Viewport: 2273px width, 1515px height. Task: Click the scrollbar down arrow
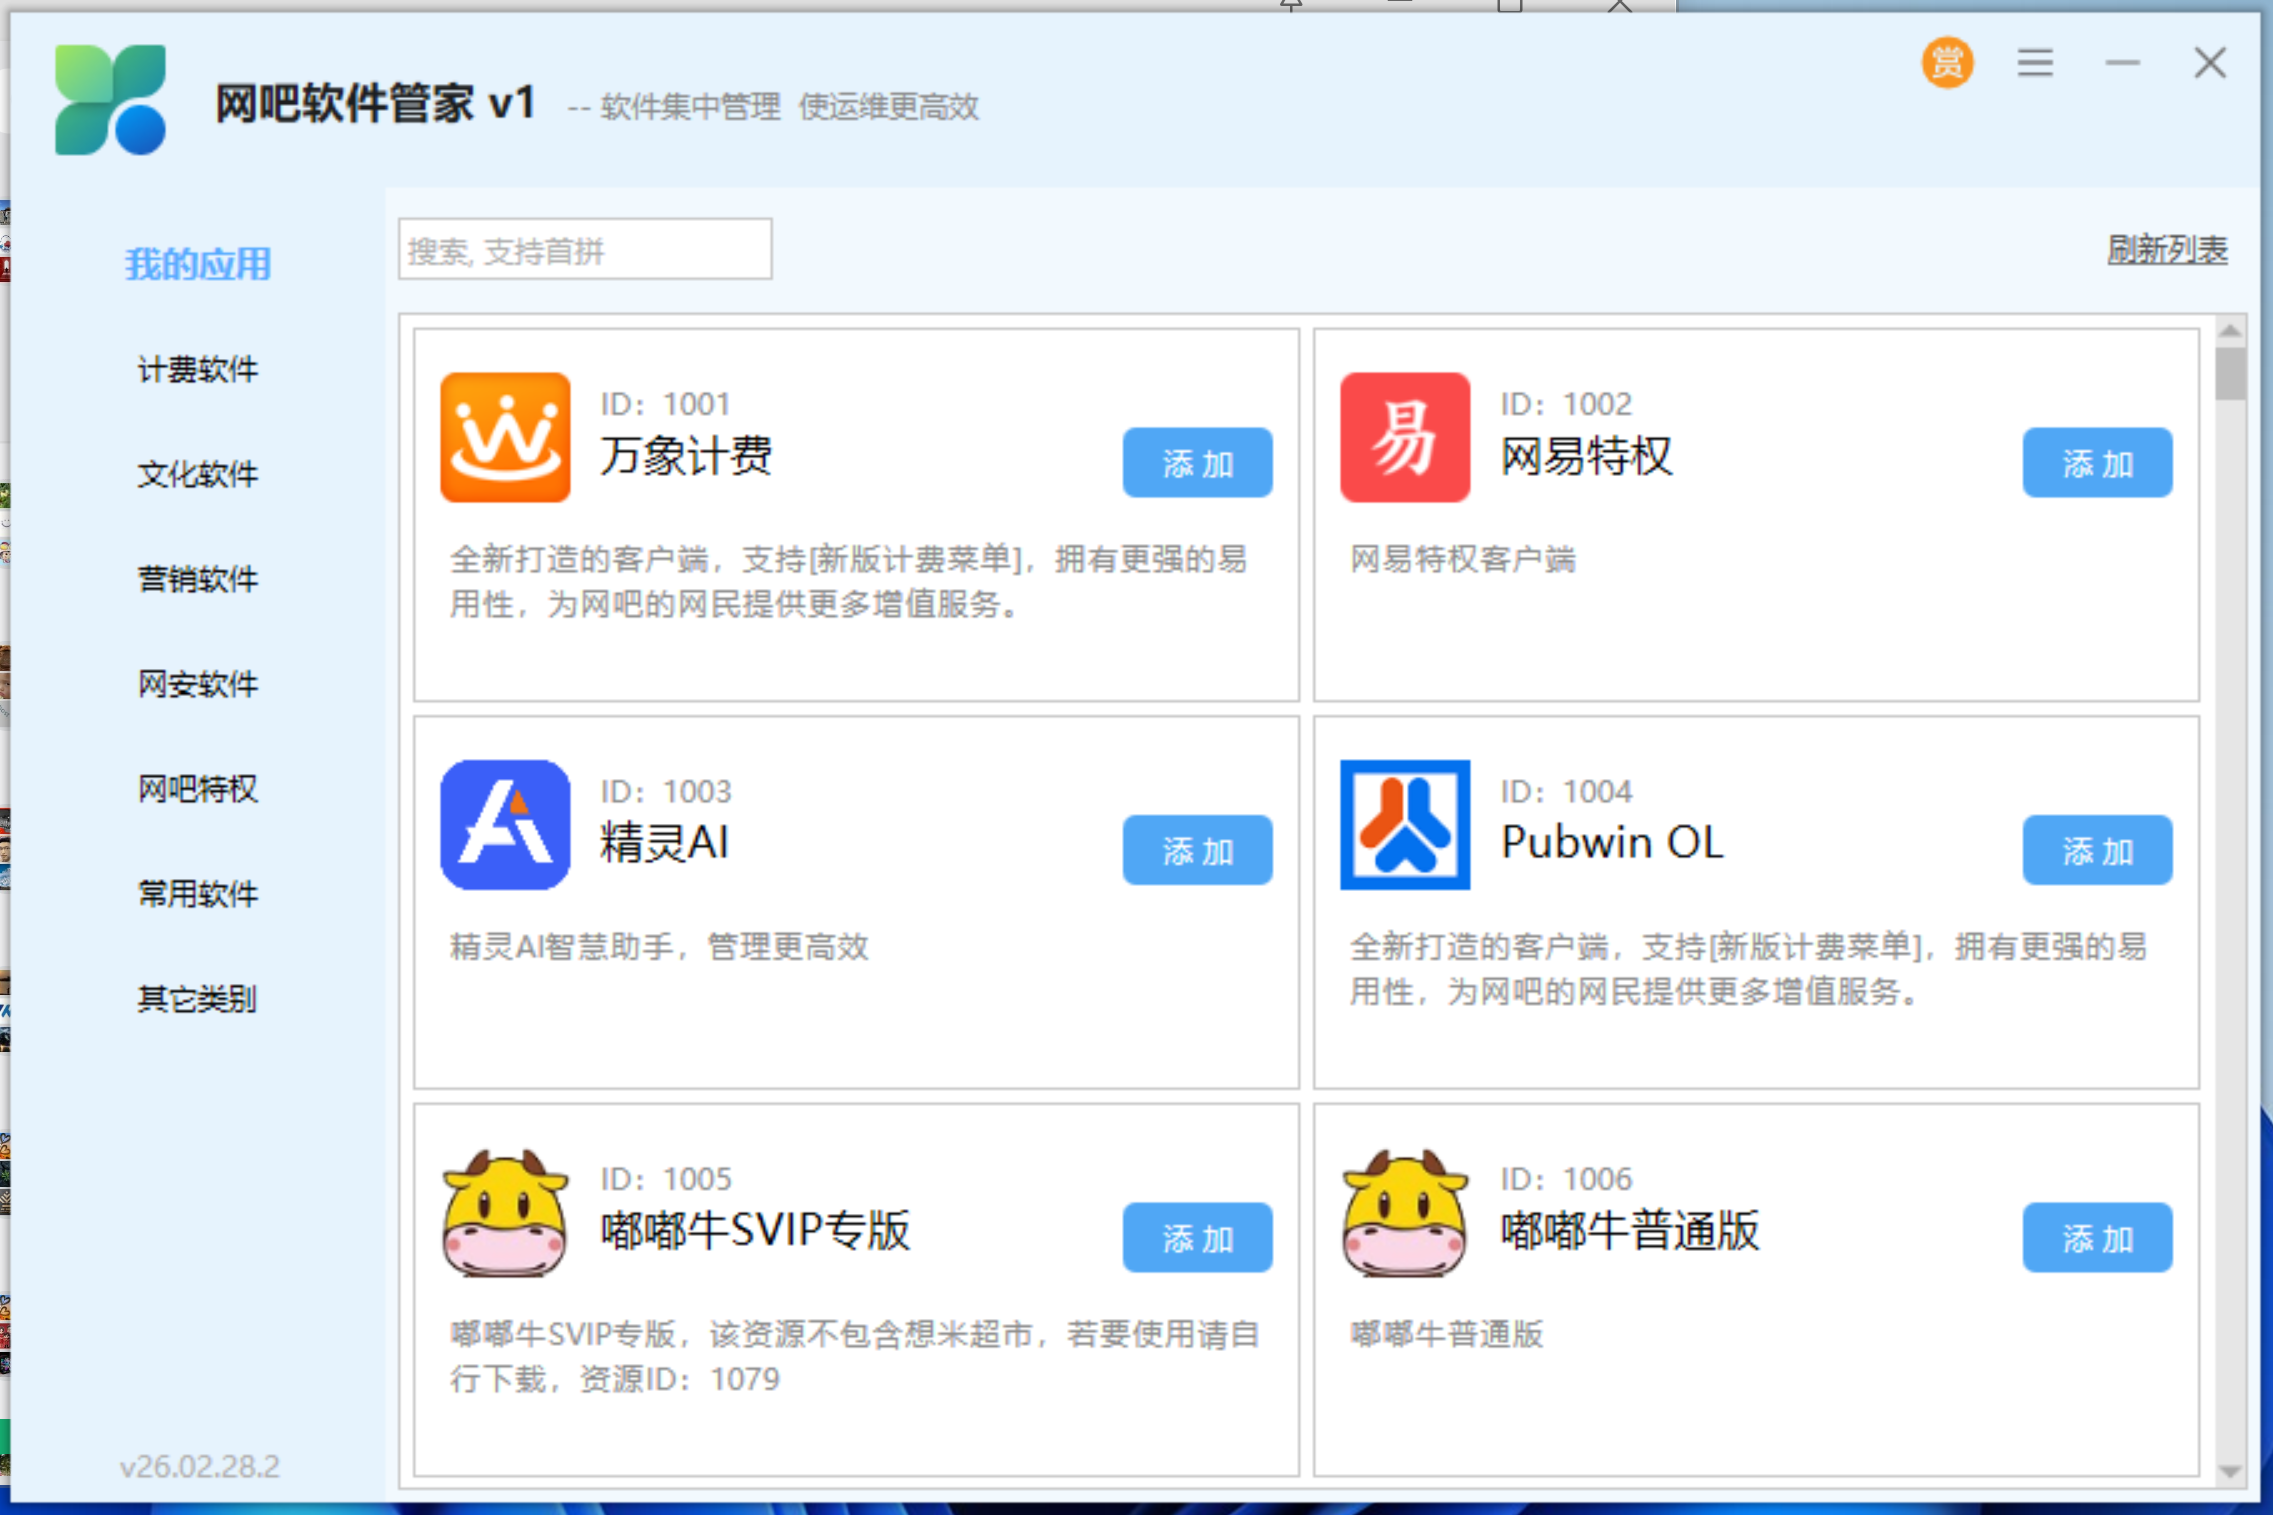tap(2230, 1471)
